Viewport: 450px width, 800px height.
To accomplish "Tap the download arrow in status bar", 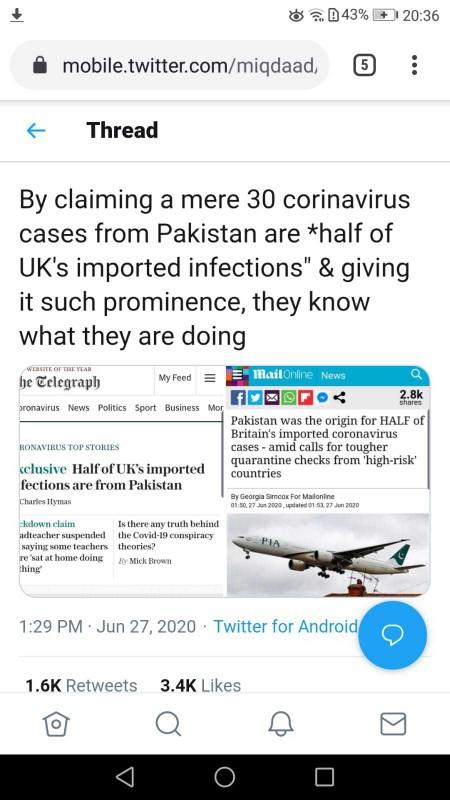I will coord(17,15).
